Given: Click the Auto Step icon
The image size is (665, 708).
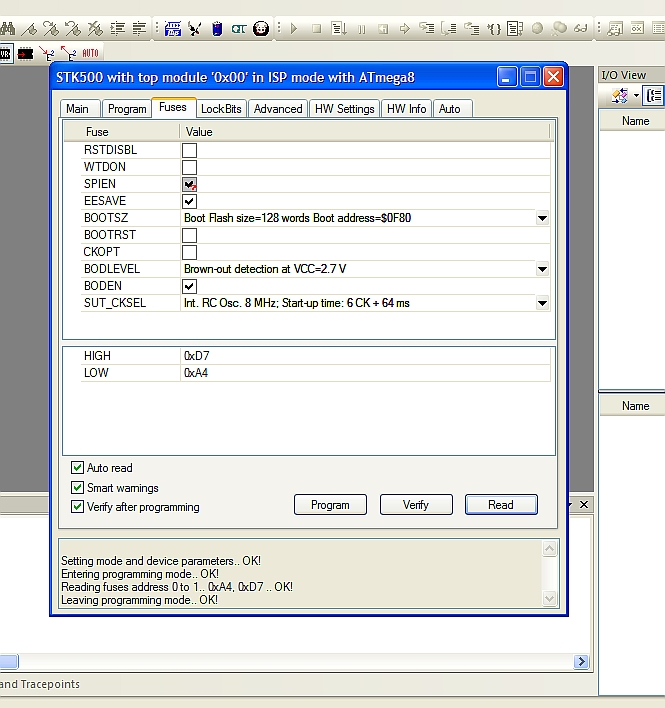Looking at the screenshot, I should pyautogui.click(x=515, y=29).
